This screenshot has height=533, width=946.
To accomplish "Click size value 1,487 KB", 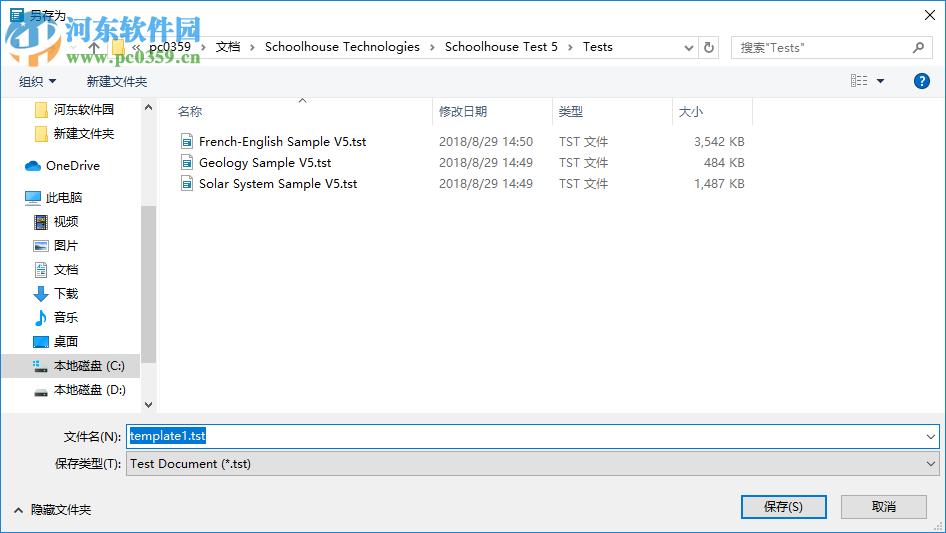I will pyautogui.click(x=719, y=184).
